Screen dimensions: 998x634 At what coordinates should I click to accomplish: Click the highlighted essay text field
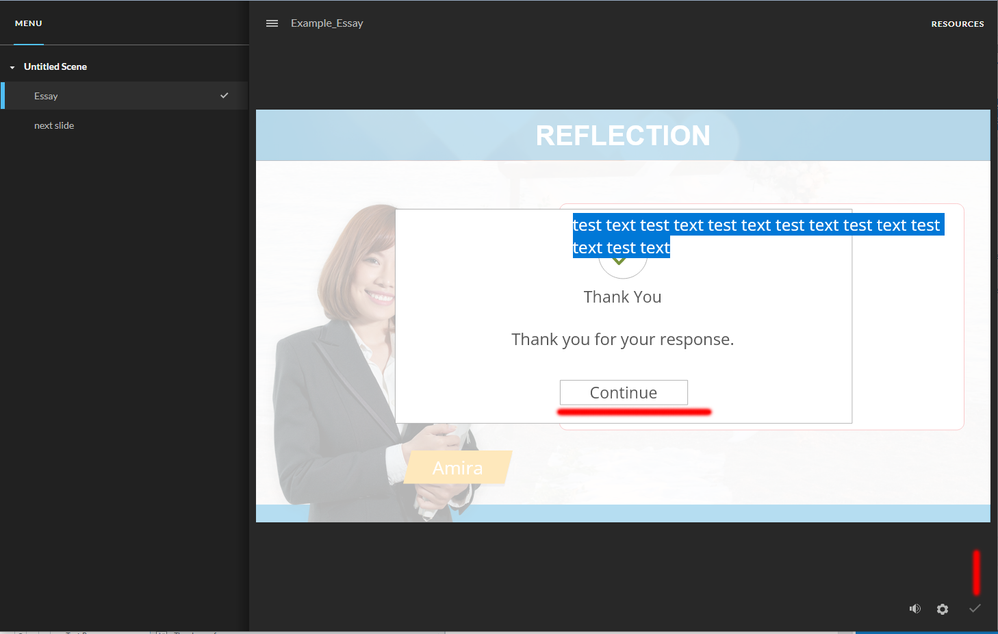point(757,236)
